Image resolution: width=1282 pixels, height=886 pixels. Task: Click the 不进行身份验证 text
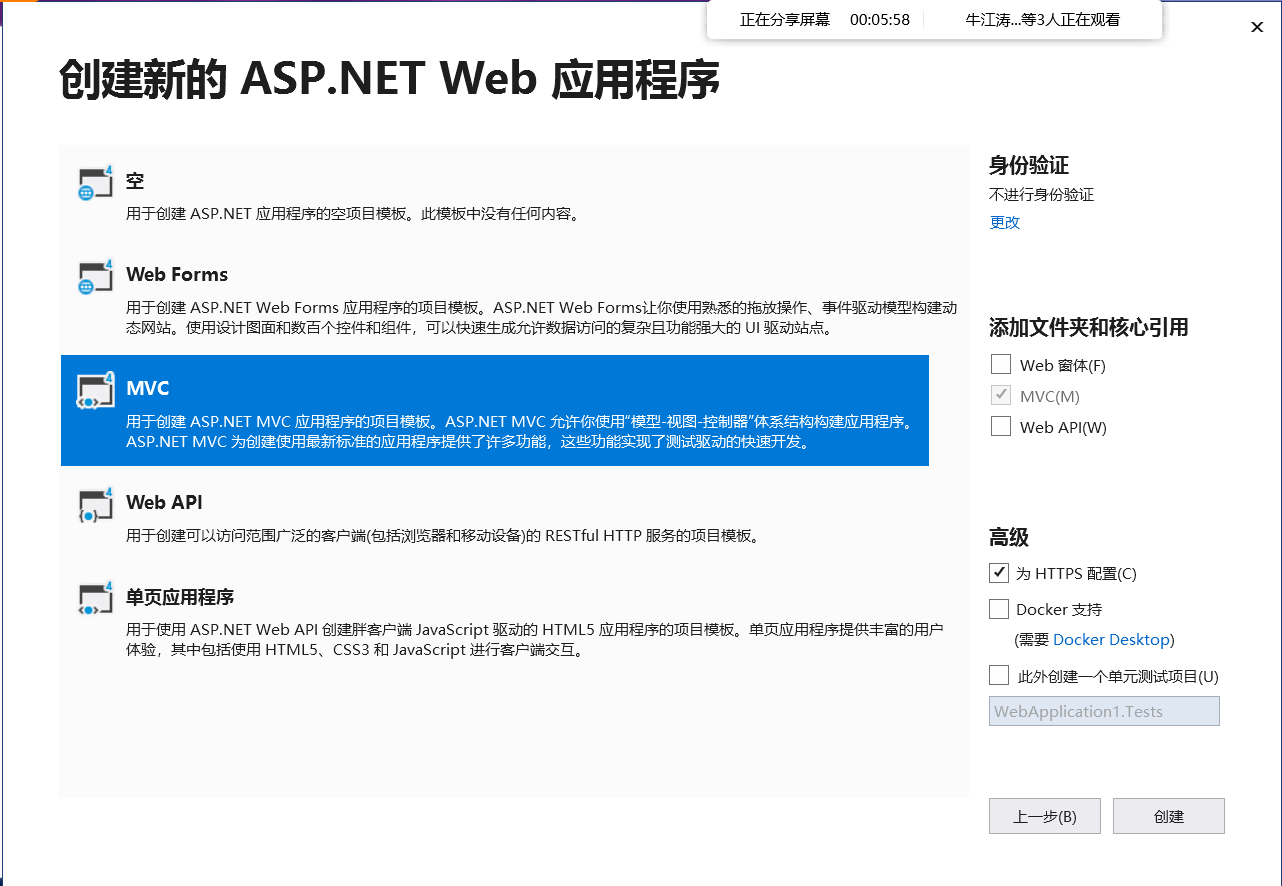point(1042,194)
